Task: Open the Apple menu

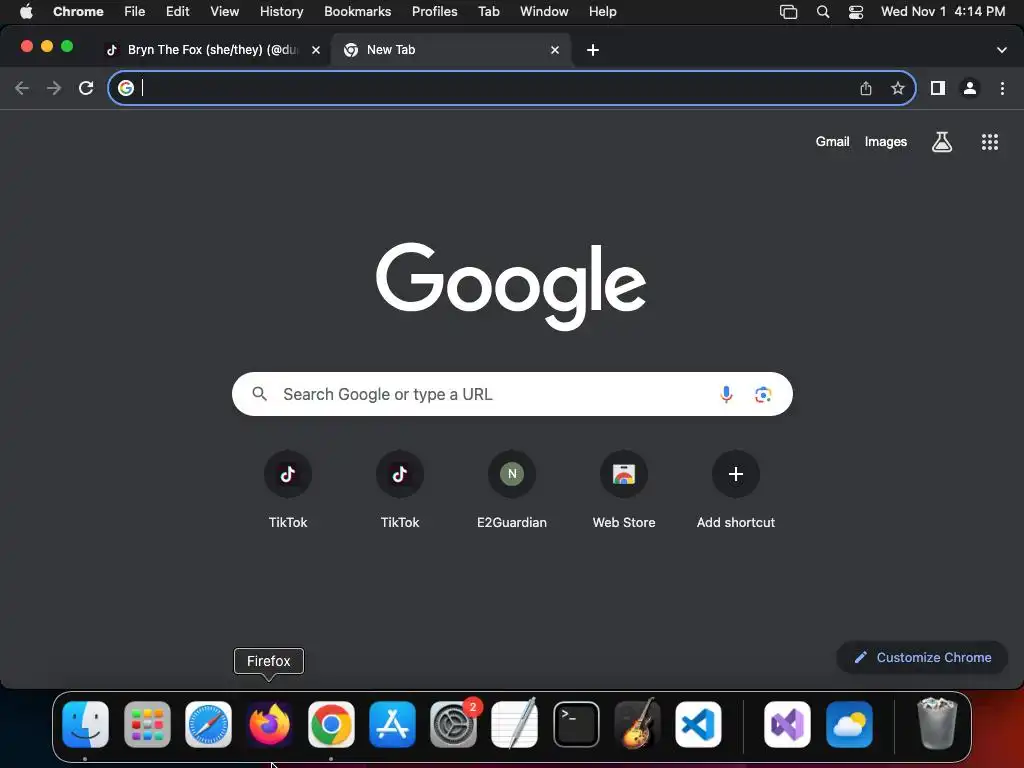Action: pos(26,12)
